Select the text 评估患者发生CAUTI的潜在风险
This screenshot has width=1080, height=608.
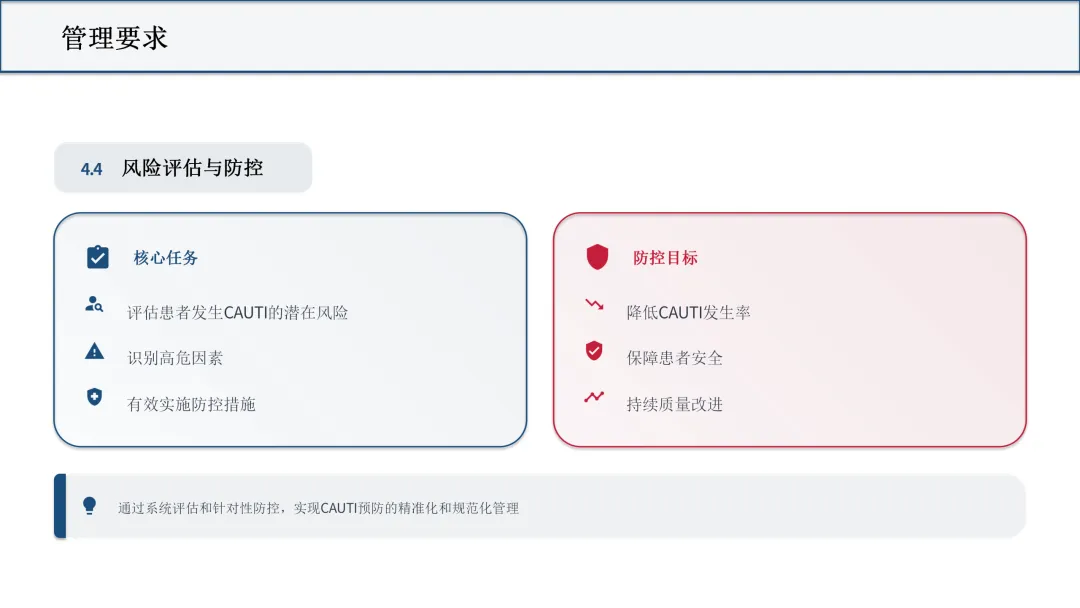coord(238,313)
